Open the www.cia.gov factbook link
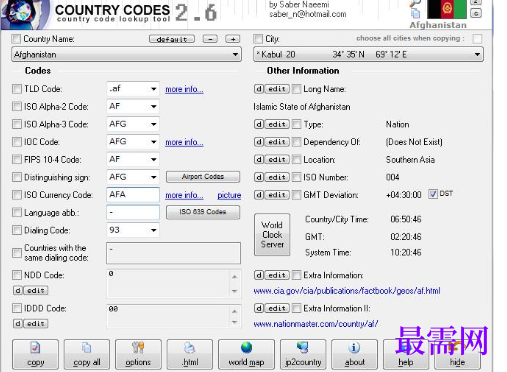 (347, 291)
